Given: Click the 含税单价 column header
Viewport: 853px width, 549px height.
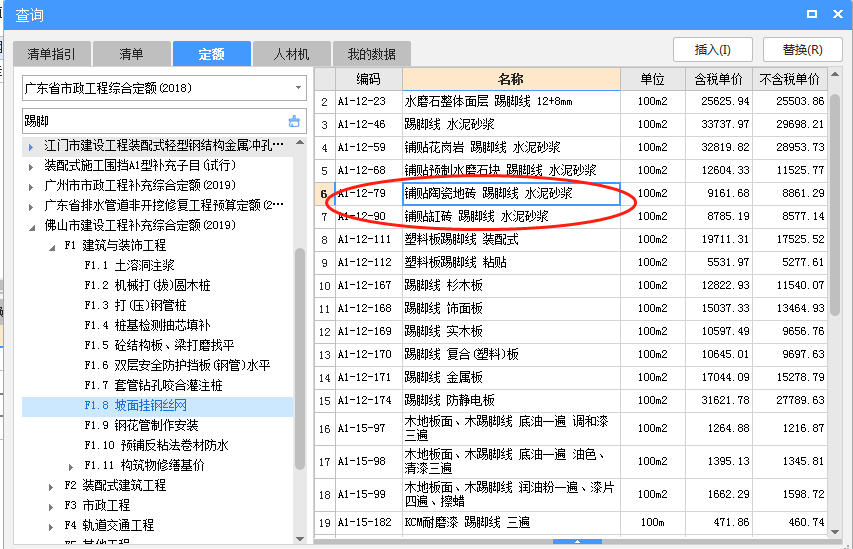Looking at the screenshot, I should click(718, 79).
